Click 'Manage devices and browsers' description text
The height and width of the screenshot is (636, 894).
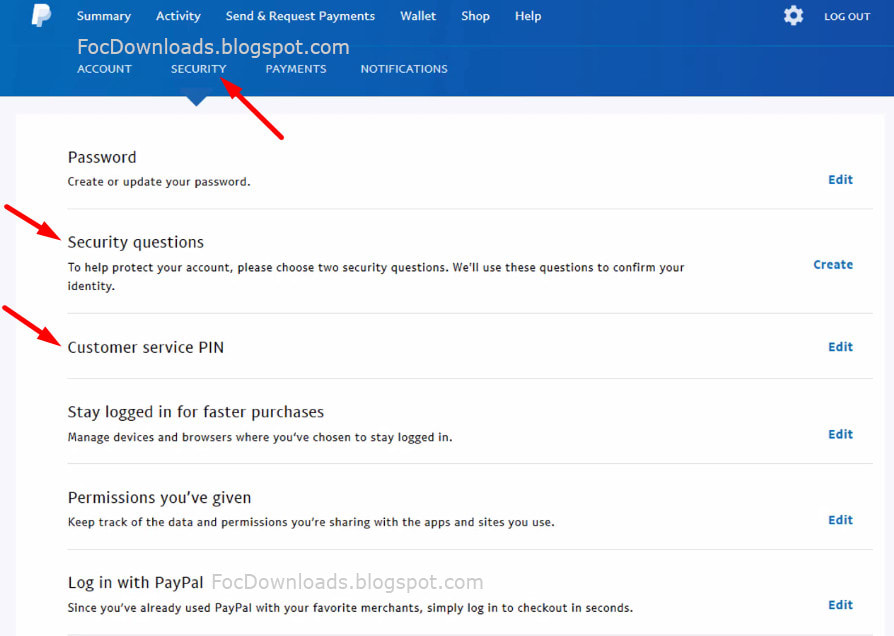(260, 437)
